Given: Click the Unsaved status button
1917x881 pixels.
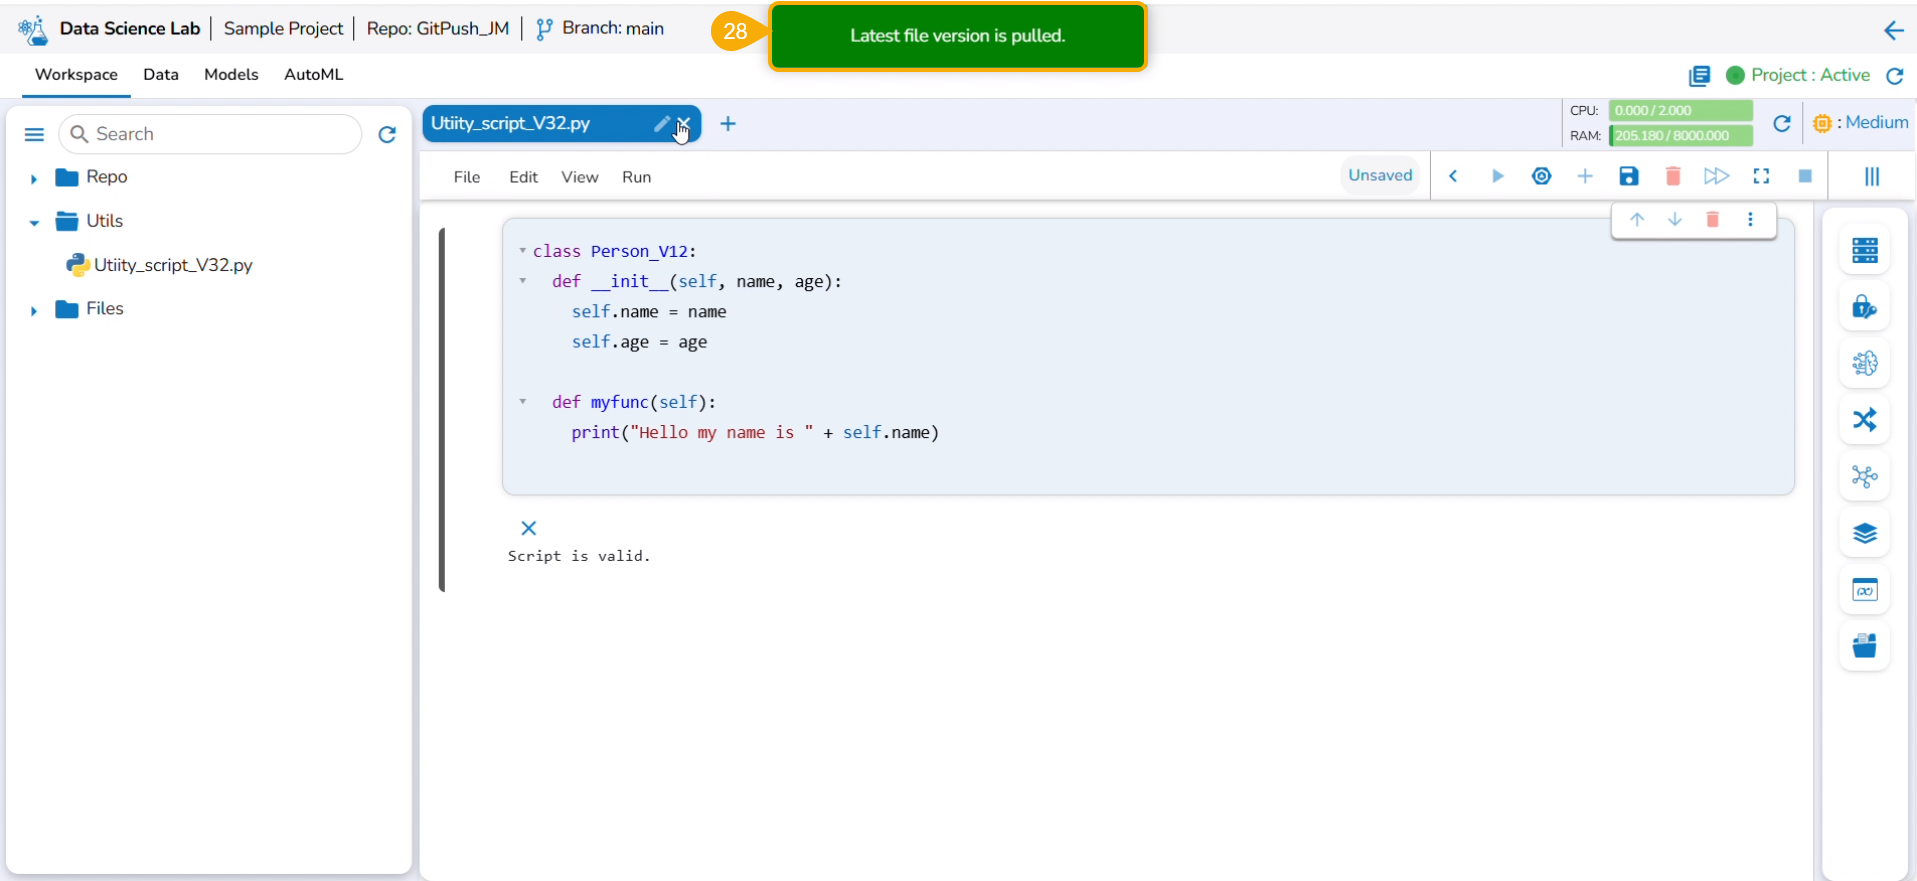Looking at the screenshot, I should click(x=1379, y=176).
